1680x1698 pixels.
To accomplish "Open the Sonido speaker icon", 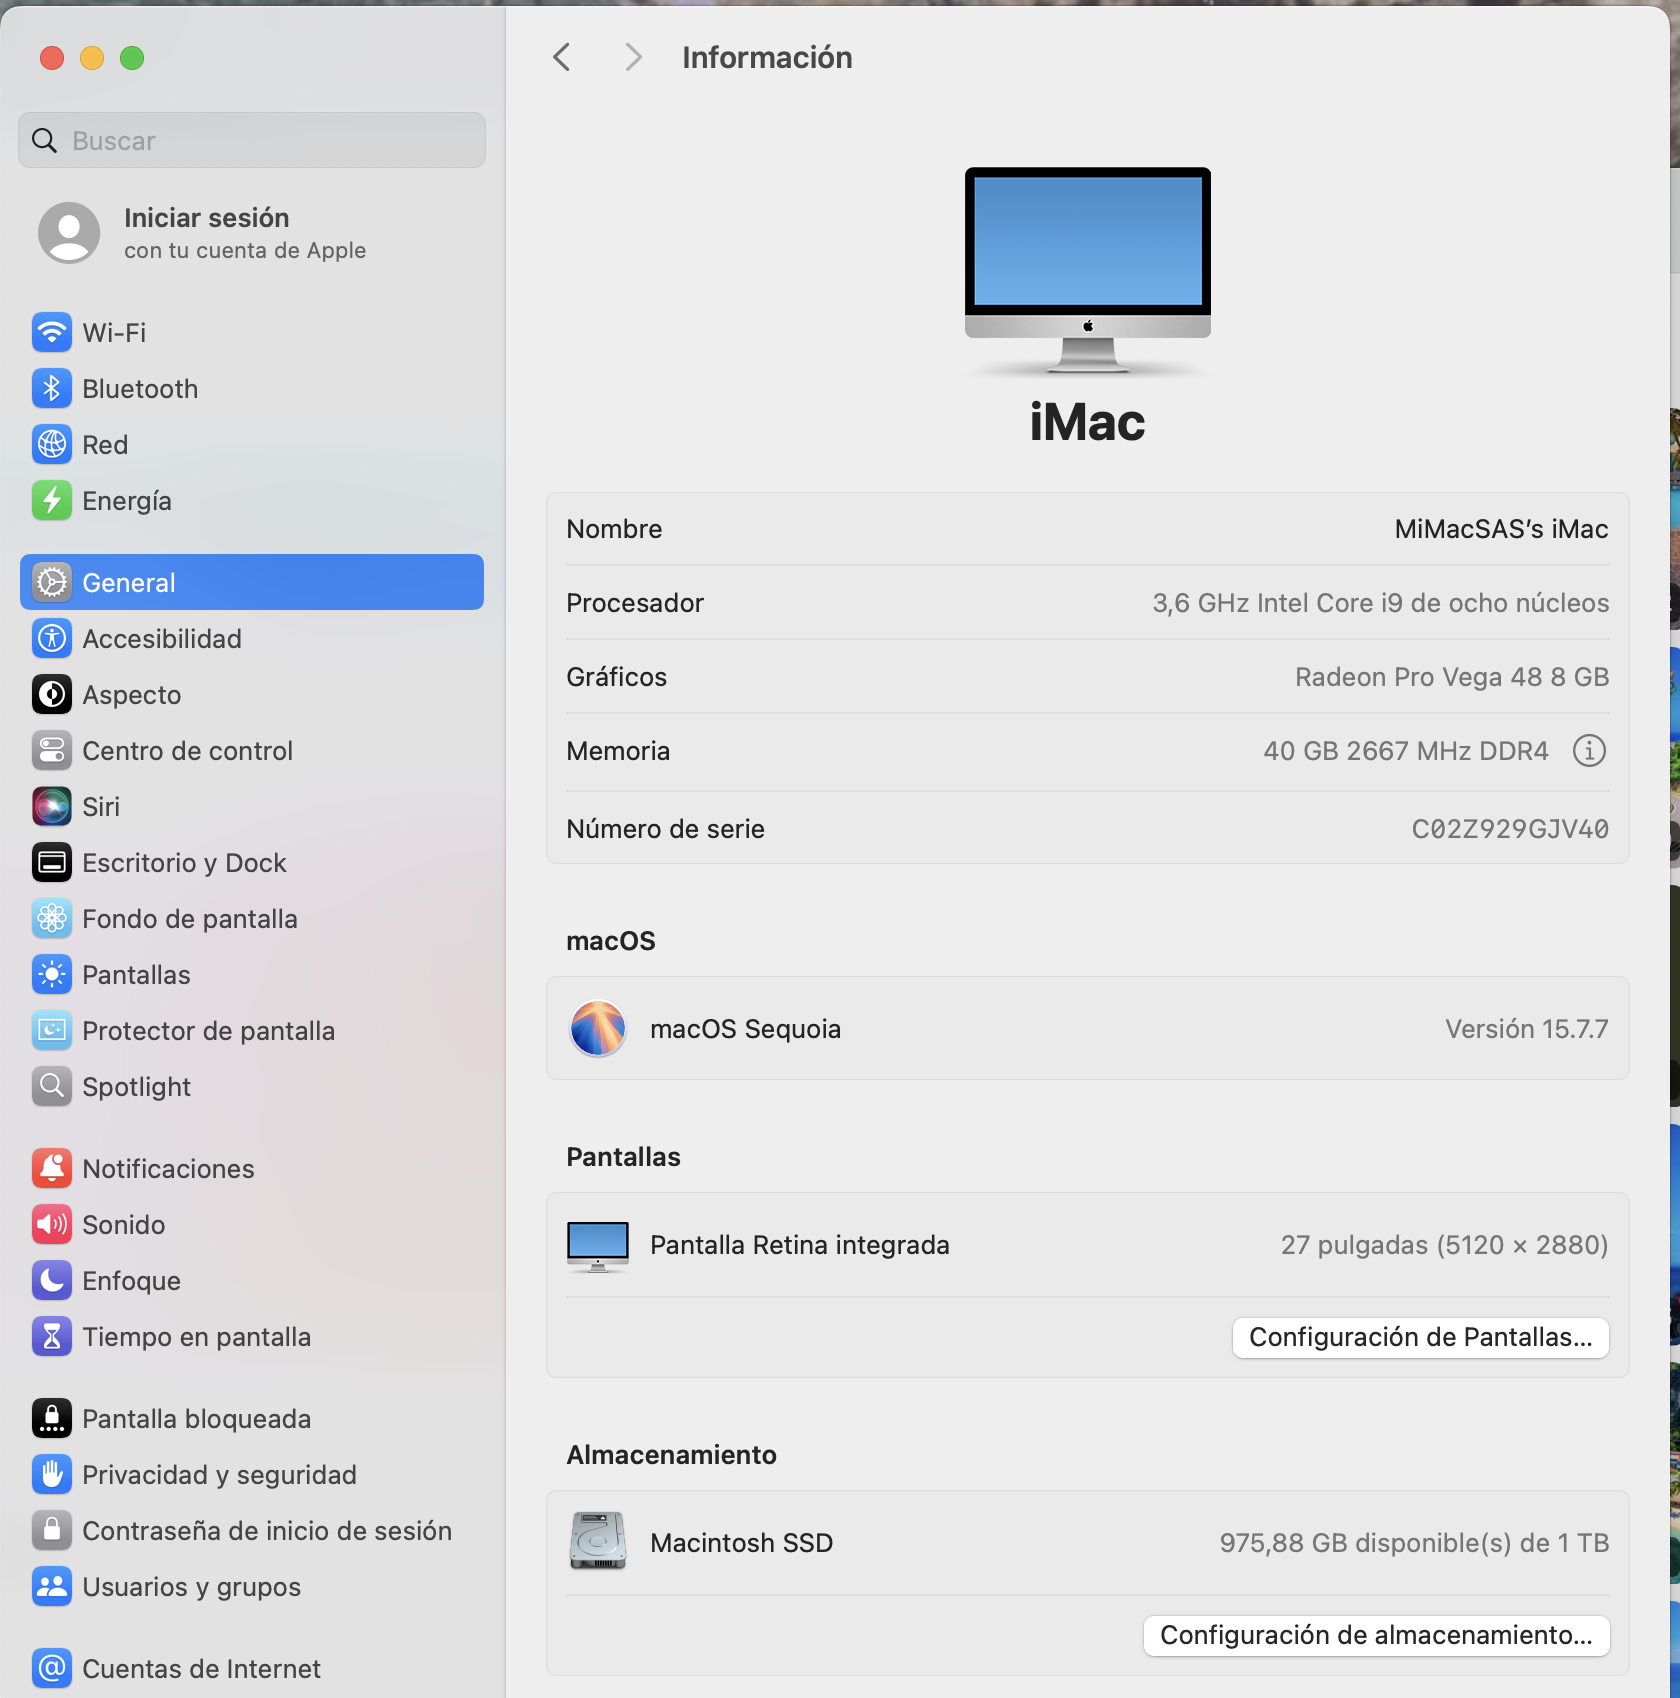I will pos(52,1225).
